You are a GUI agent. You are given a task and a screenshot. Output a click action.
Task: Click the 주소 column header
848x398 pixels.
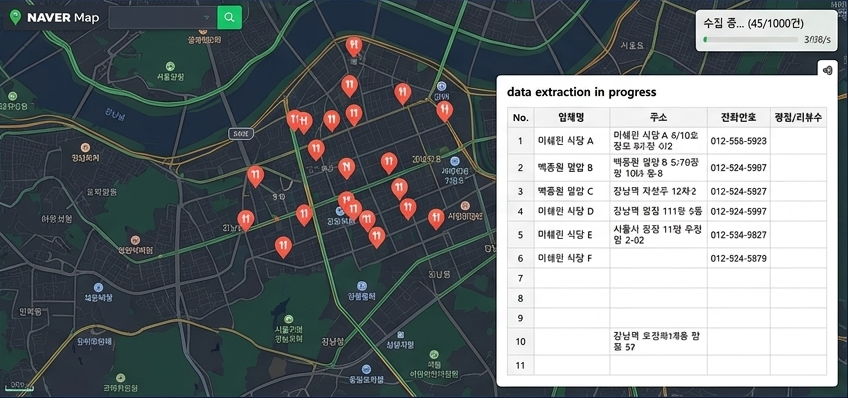(658, 117)
